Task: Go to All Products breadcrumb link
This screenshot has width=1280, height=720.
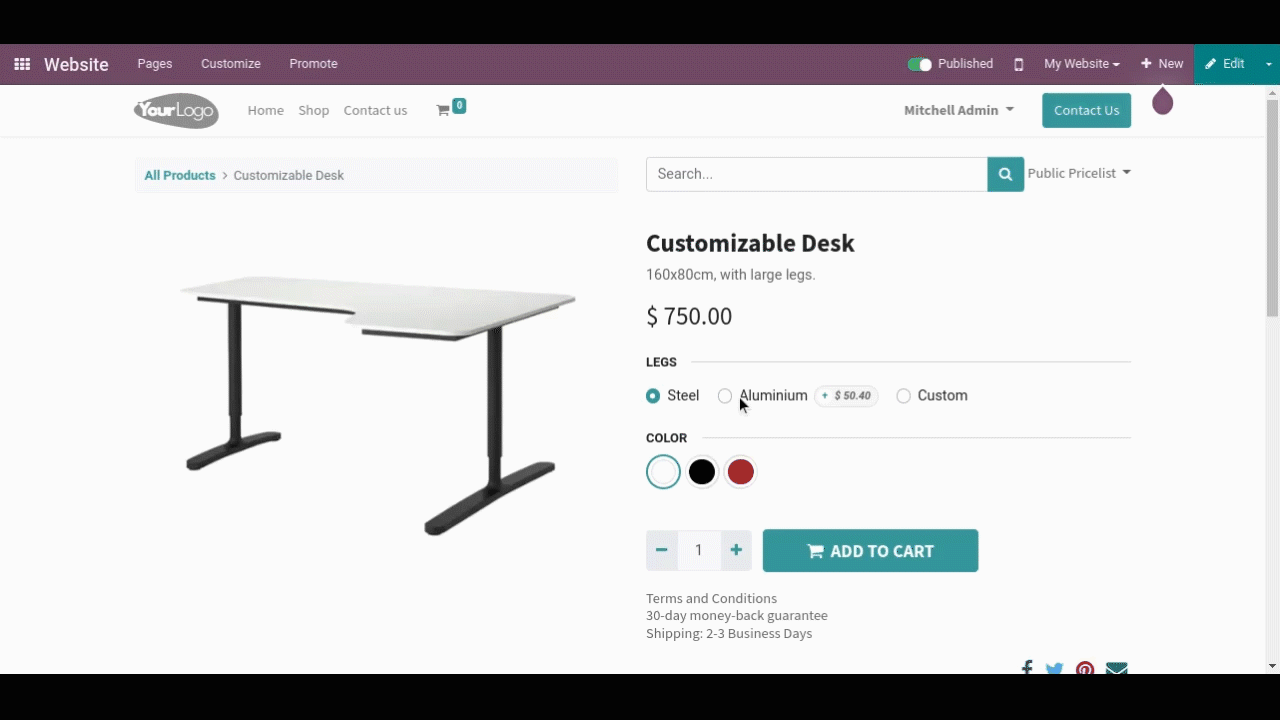Action: pyautogui.click(x=180, y=175)
